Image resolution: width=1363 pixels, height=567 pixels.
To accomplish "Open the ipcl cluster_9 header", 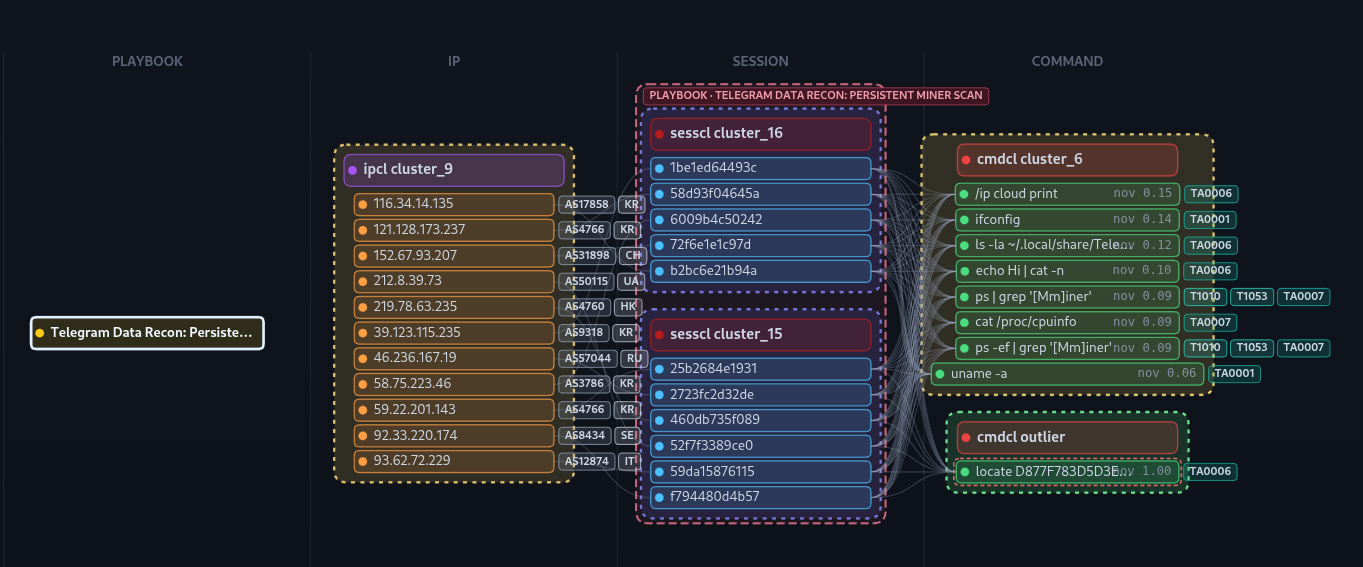I will click(454, 170).
